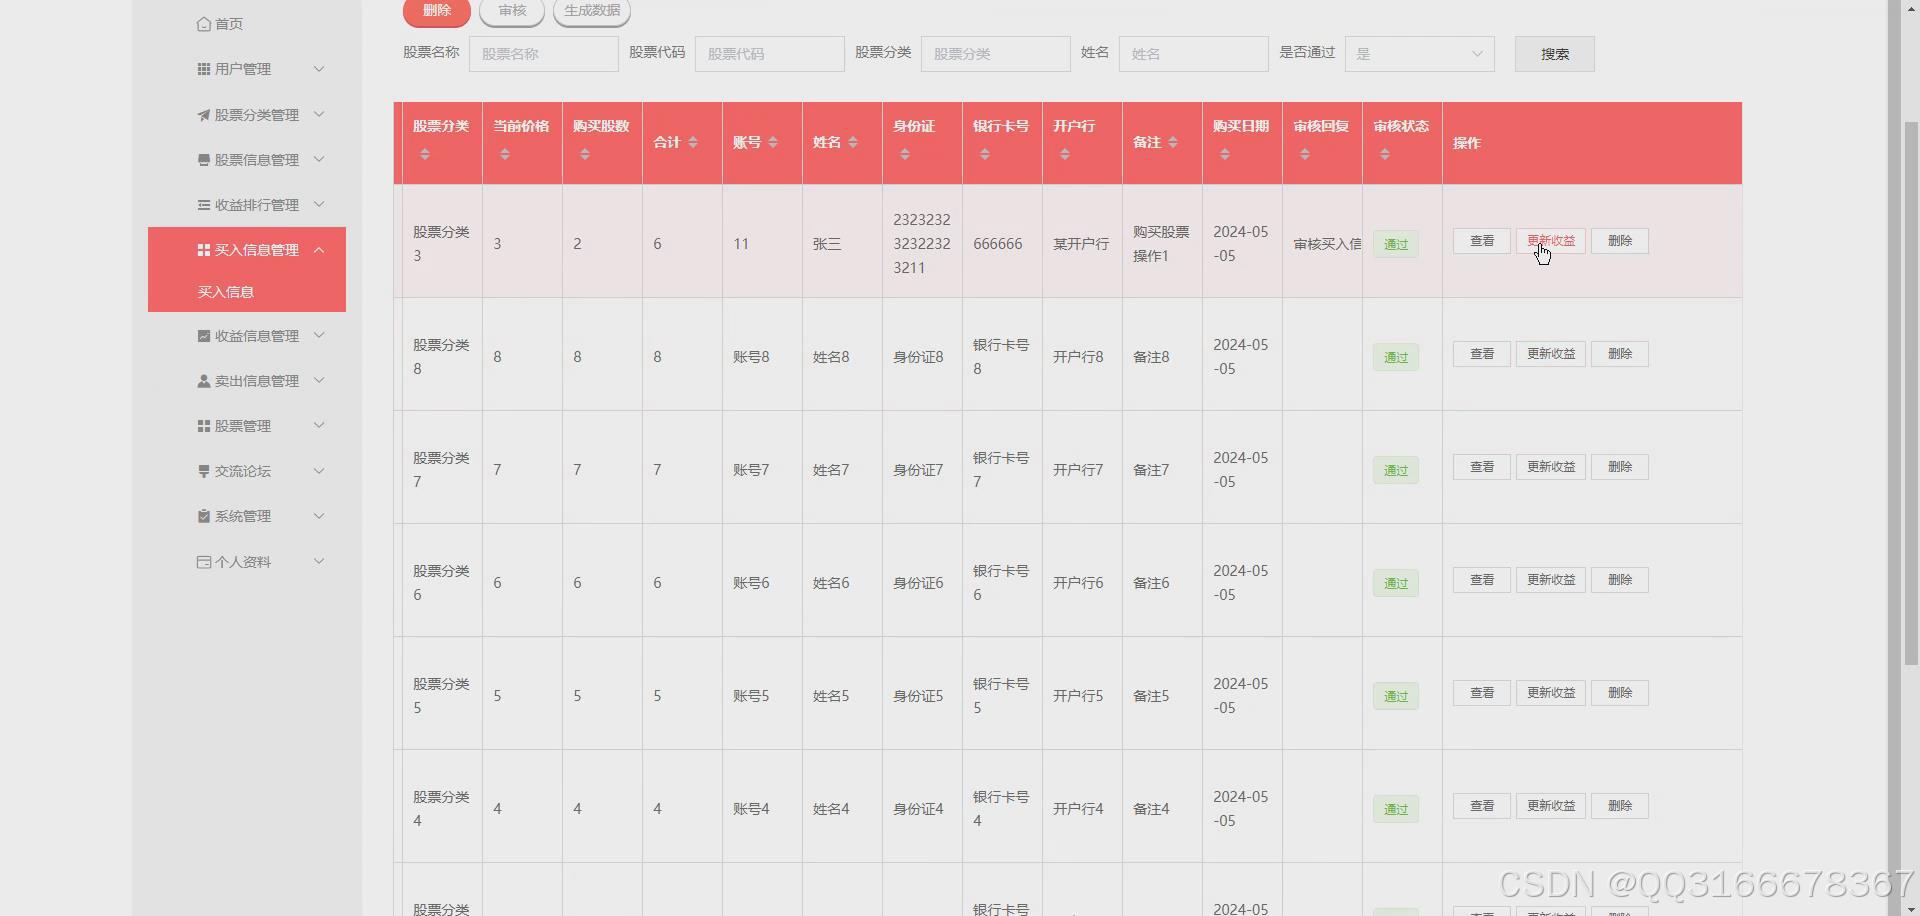Sort table by 备注 column arrows
This screenshot has height=916, width=1920.
click(x=1173, y=142)
